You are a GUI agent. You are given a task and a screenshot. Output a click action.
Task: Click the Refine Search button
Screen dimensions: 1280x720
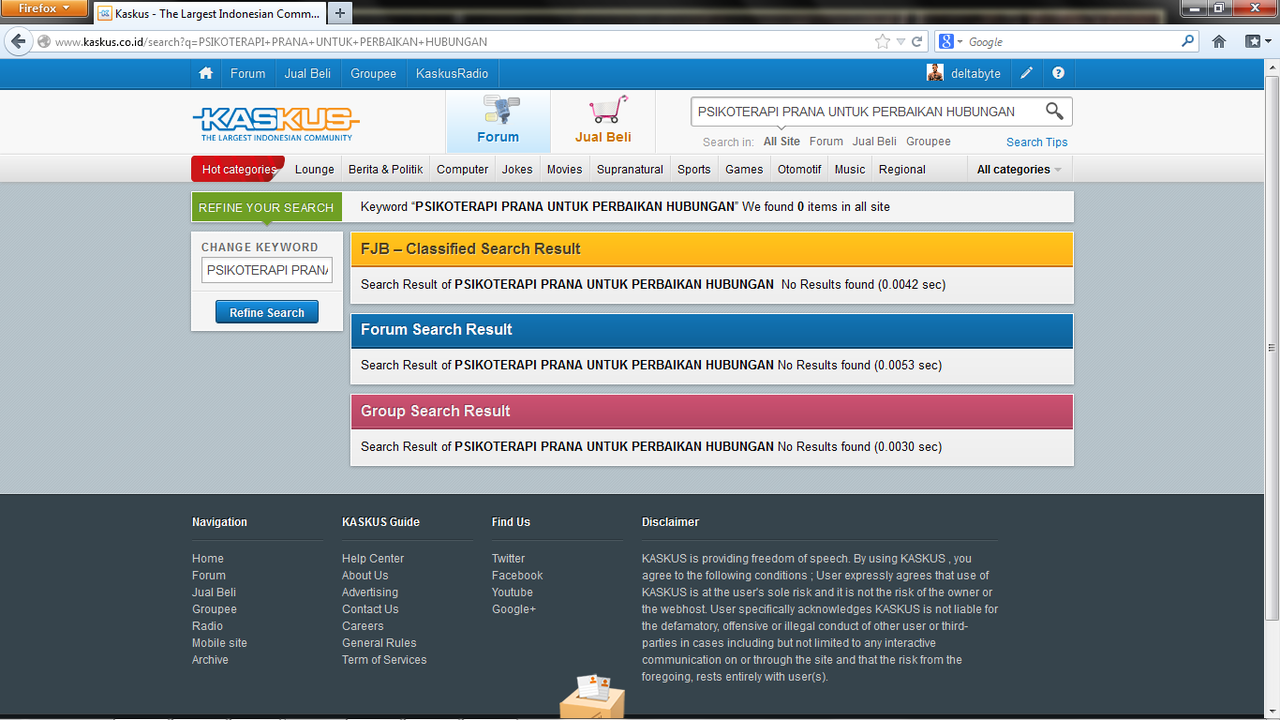point(267,312)
